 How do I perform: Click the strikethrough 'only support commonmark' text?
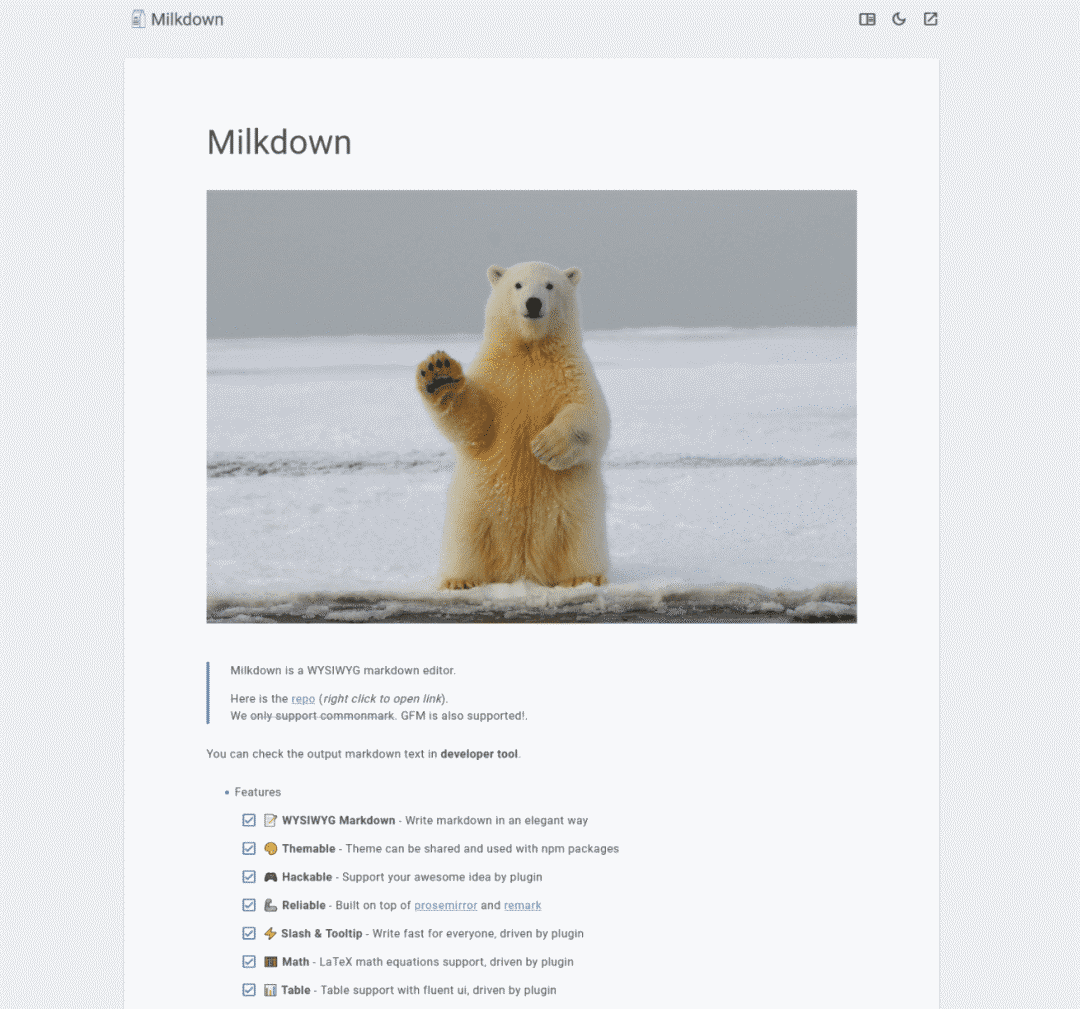click(322, 716)
